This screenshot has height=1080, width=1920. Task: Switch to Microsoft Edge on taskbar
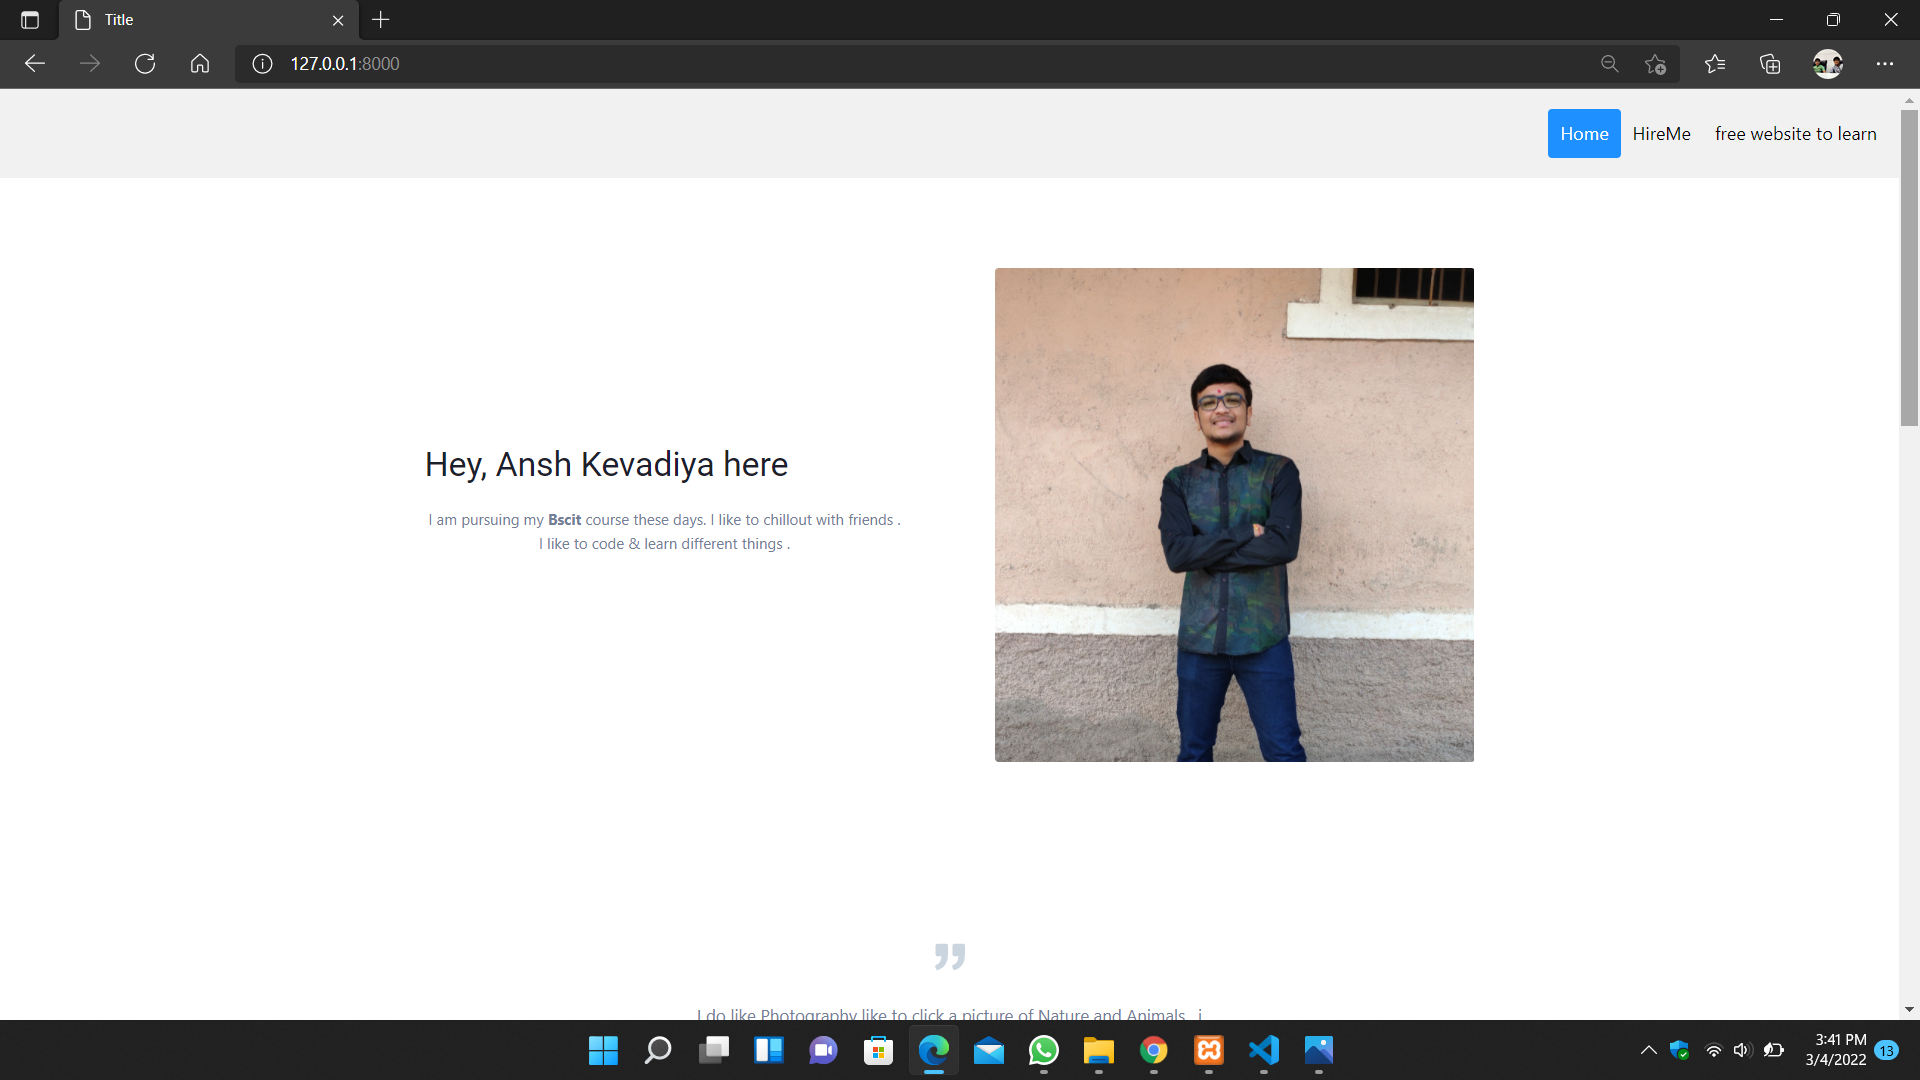[x=934, y=1050]
